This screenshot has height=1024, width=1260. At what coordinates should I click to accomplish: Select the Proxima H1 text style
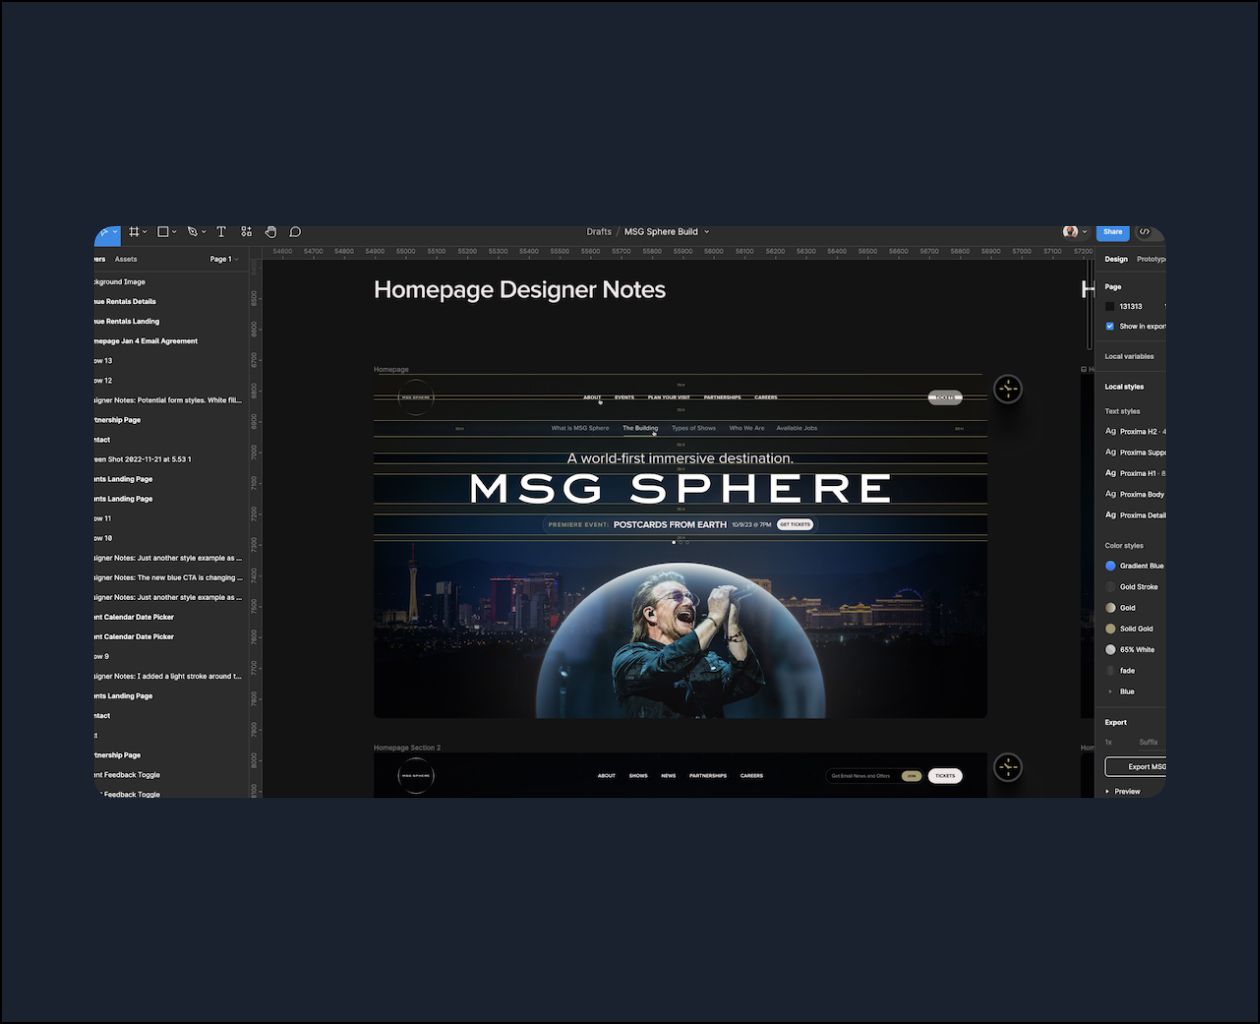1135,473
